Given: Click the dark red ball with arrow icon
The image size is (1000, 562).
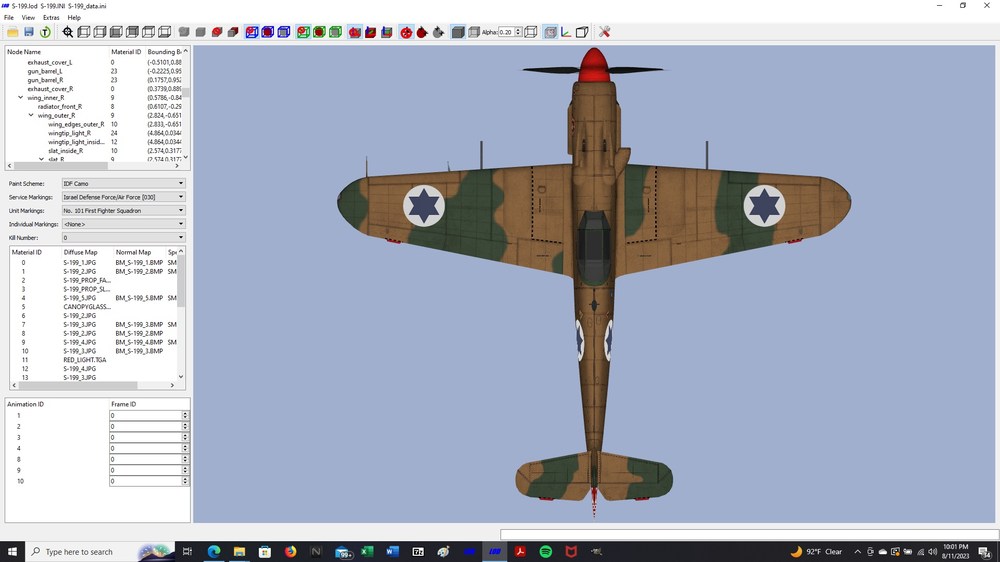Looking at the screenshot, I should tap(422, 32).
